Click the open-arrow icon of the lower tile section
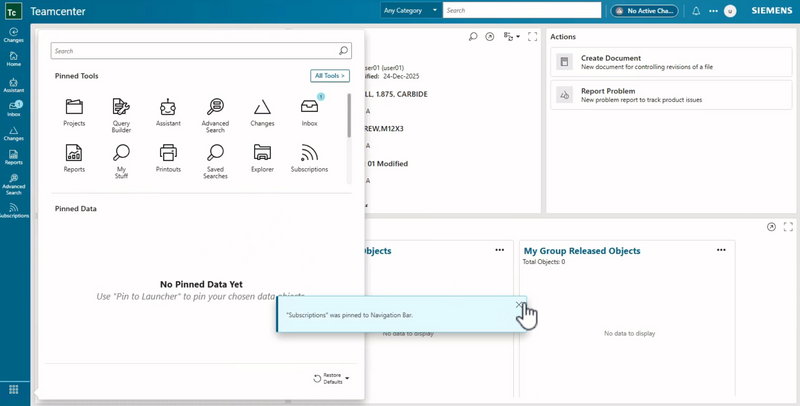800x406 pixels. [x=771, y=226]
